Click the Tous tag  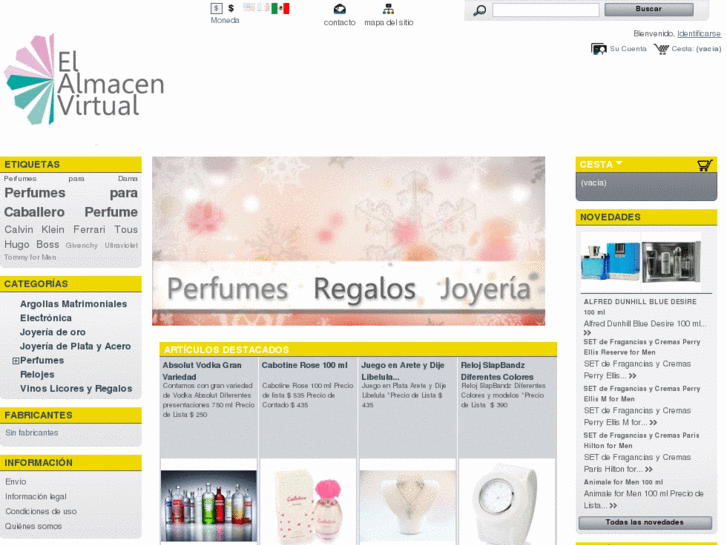point(126,230)
